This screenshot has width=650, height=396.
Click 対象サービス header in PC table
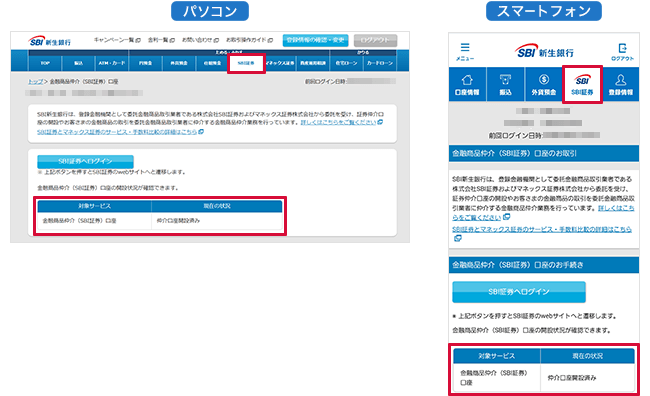tap(95, 206)
